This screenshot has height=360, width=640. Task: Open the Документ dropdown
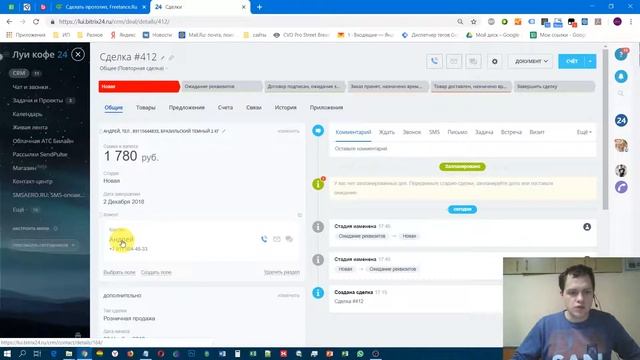click(531, 61)
